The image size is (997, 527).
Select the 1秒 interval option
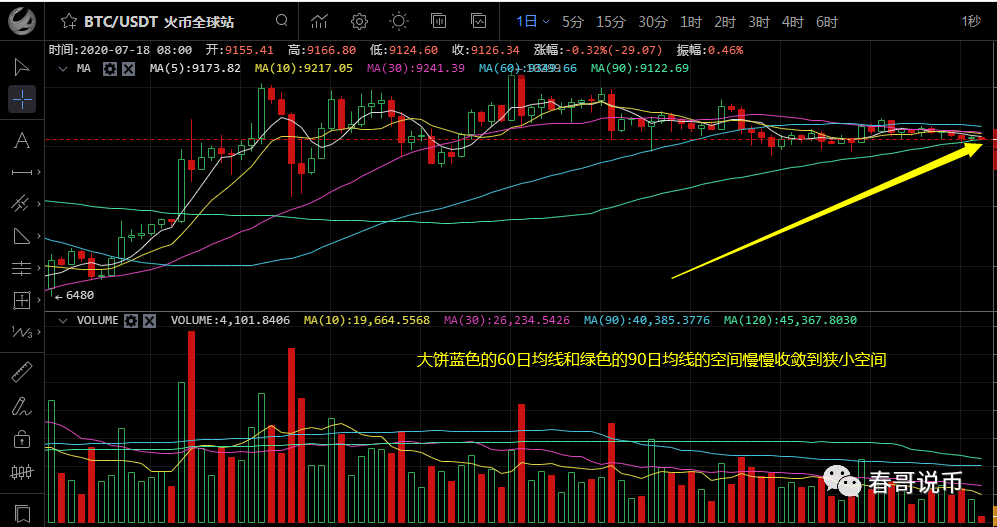click(970, 21)
